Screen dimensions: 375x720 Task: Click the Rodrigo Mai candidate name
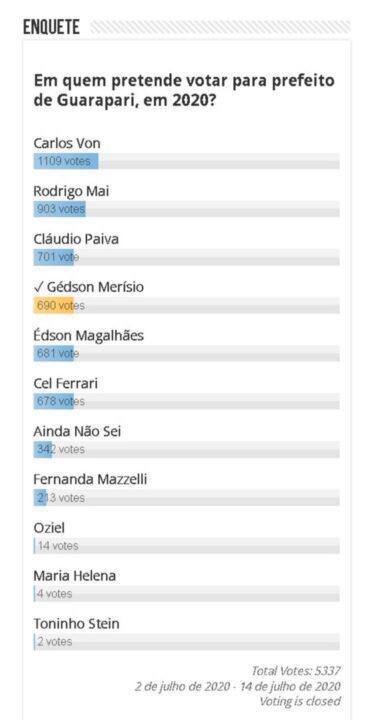tap(71, 191)
